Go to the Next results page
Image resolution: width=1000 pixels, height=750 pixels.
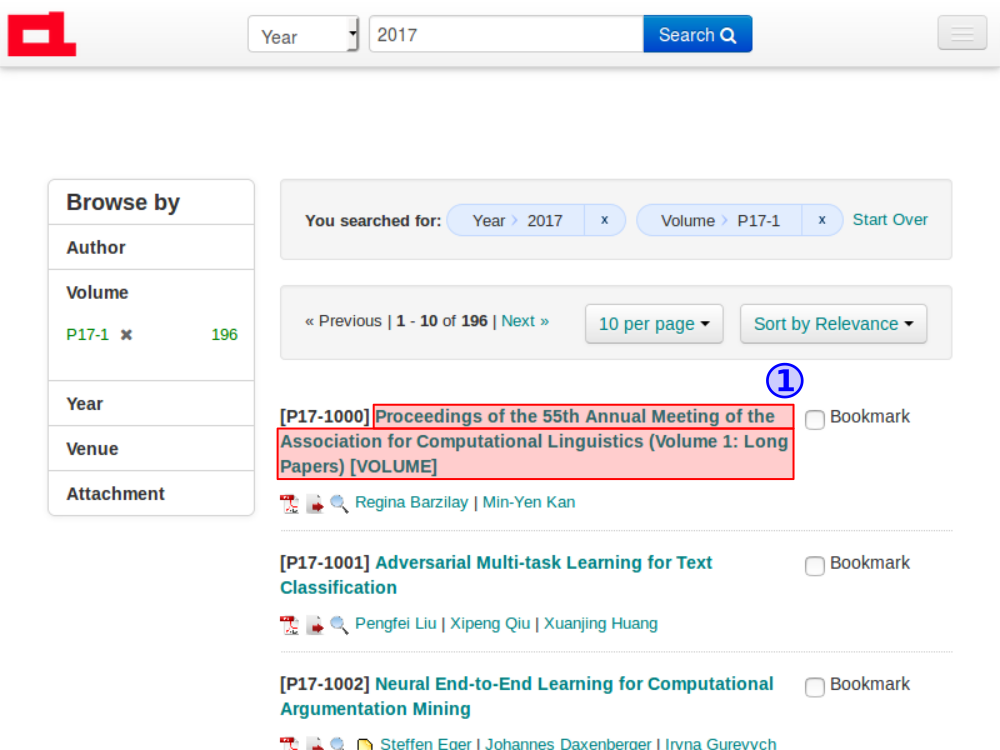[x=525, y=321]
